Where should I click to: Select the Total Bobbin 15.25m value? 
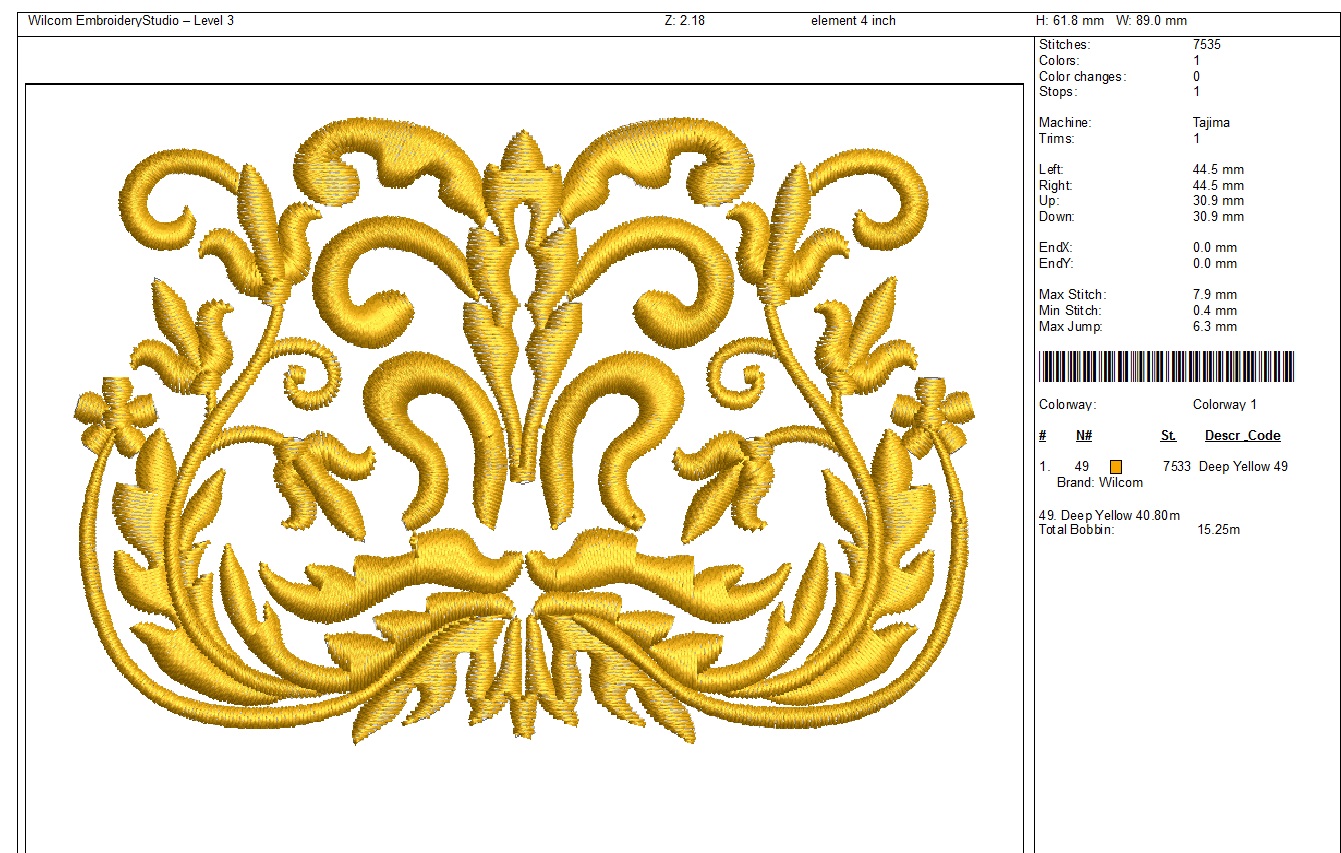[1218, 529]
